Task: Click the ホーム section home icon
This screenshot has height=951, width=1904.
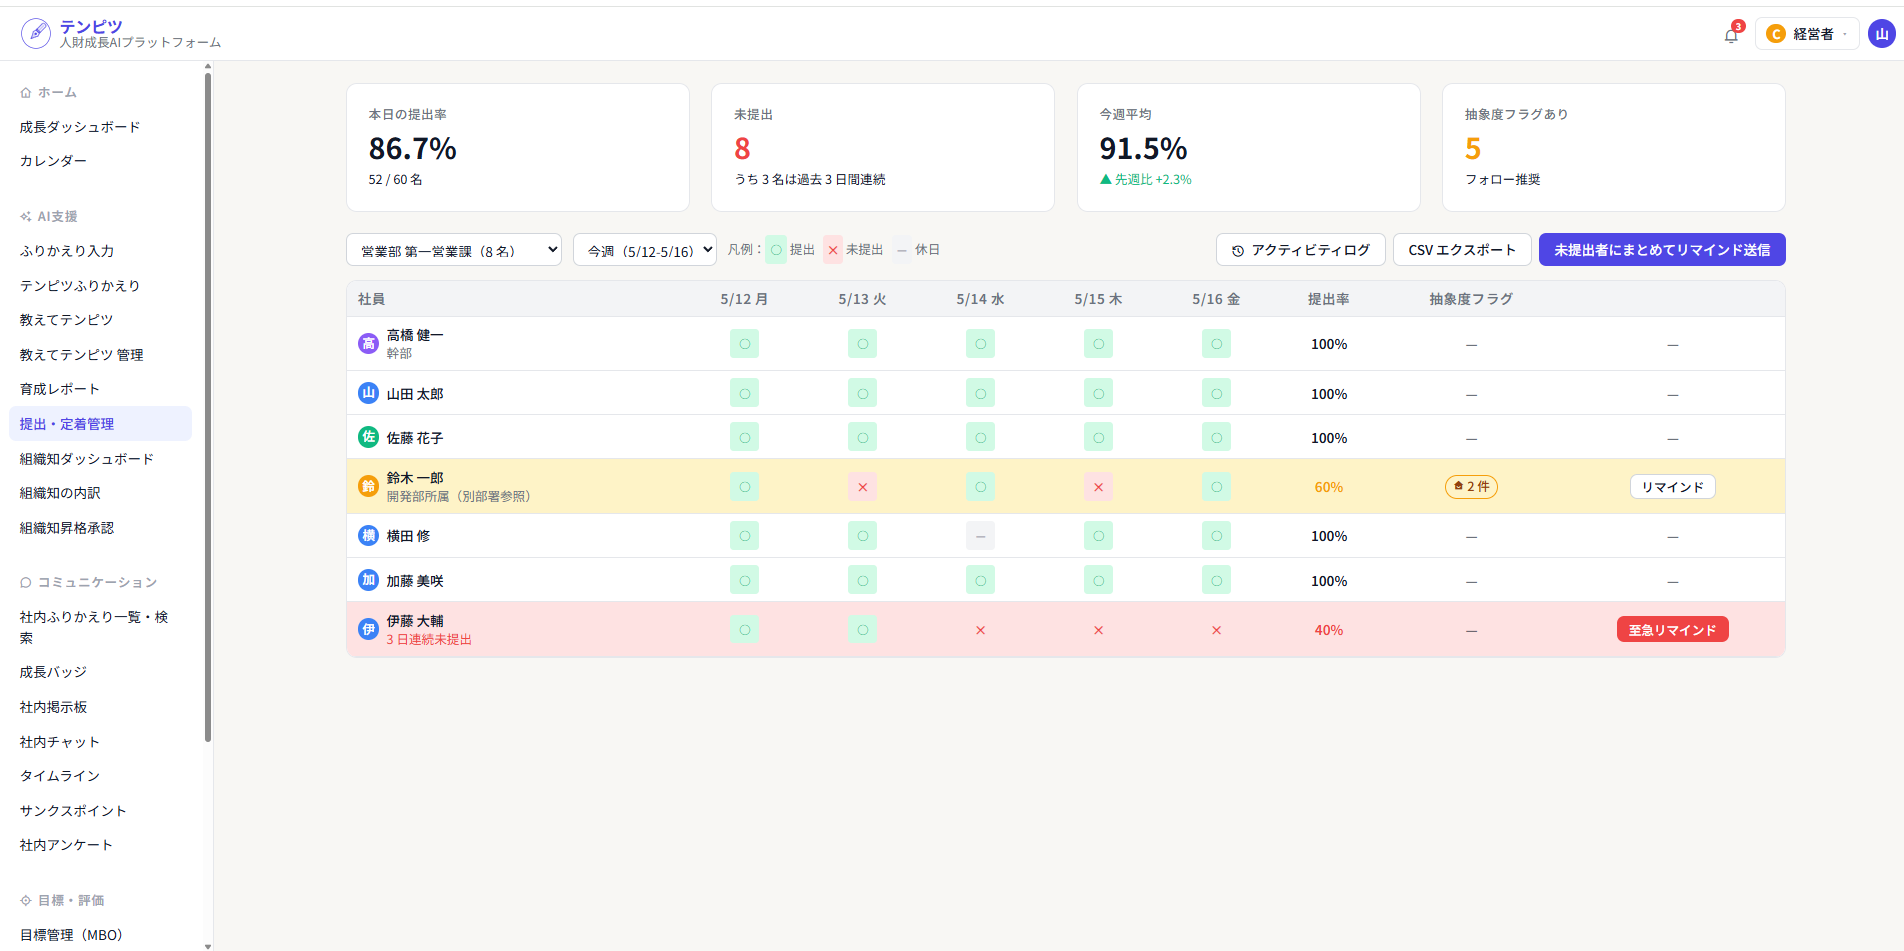Action: tap(26, 93)
